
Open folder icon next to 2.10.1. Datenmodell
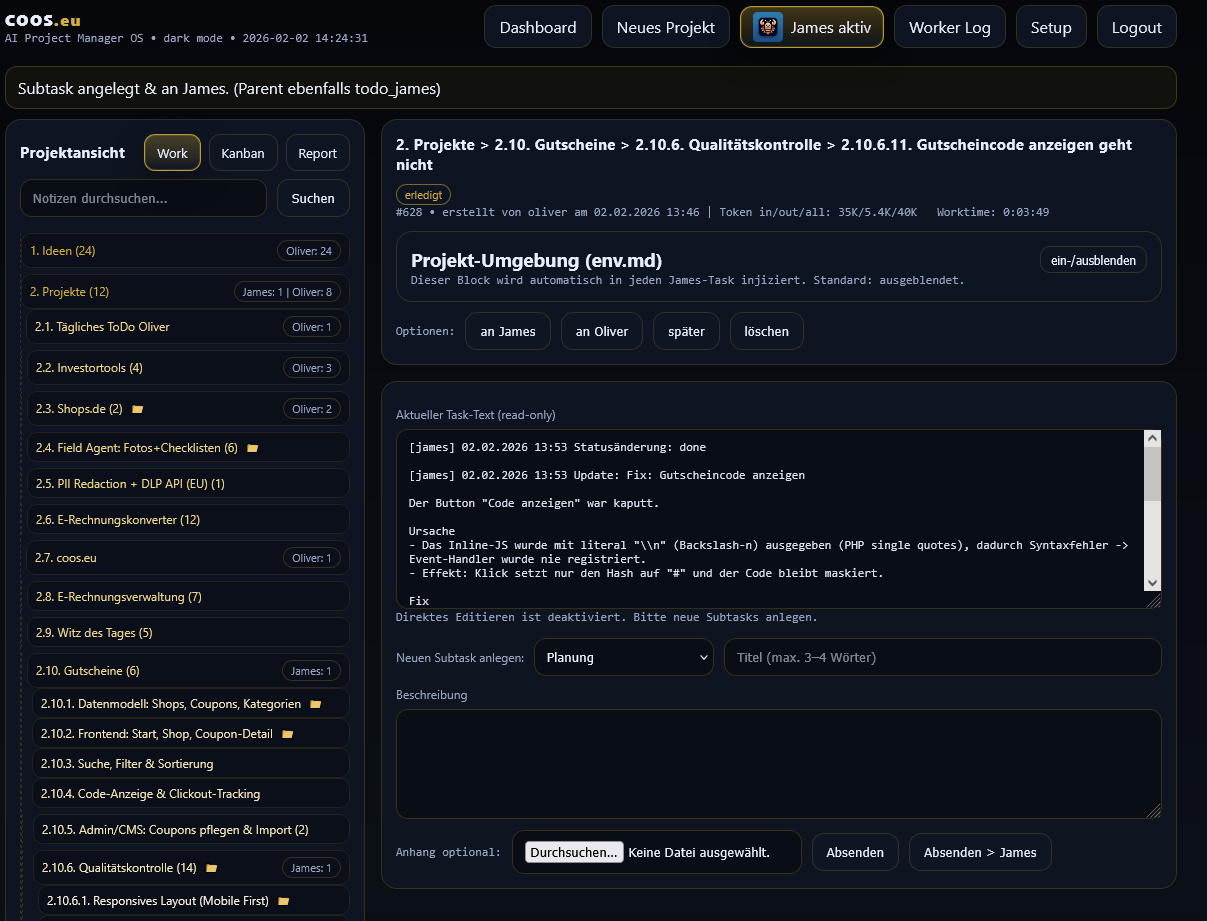point(316,703)
